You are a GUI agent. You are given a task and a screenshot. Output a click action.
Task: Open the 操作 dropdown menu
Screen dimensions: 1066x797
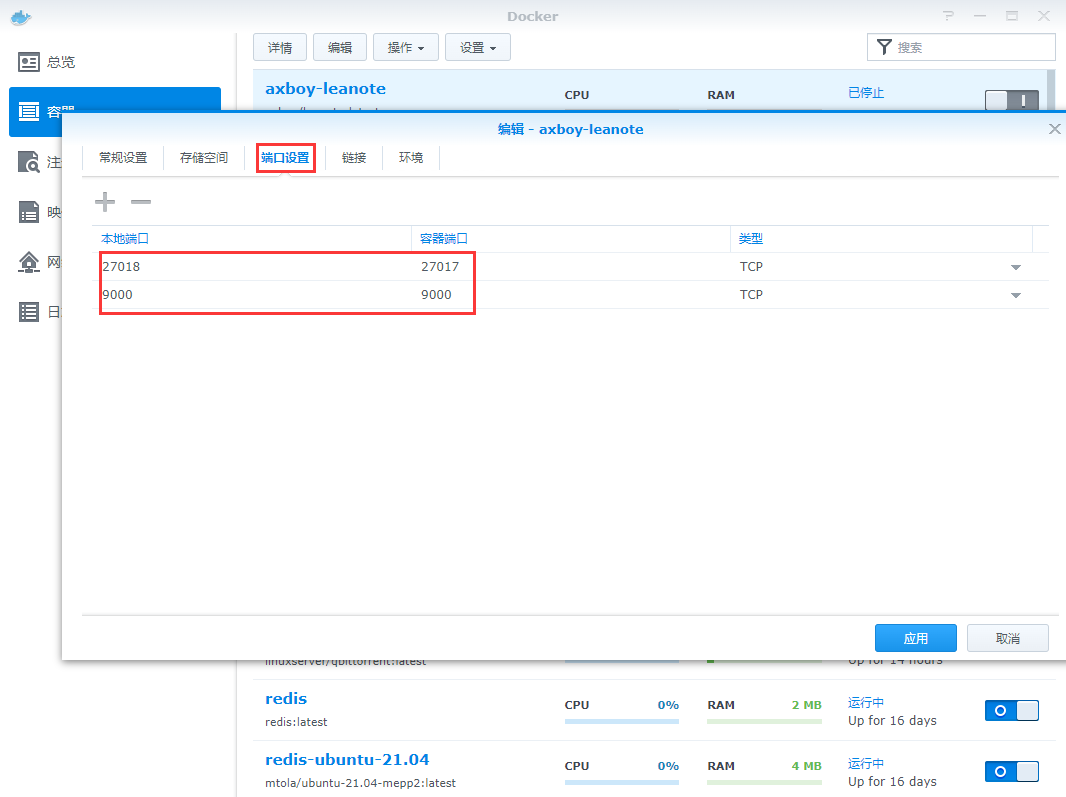pos(405,47)
